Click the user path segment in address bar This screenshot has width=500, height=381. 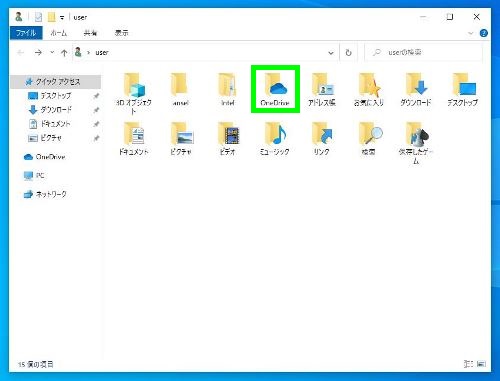(102, 52)
